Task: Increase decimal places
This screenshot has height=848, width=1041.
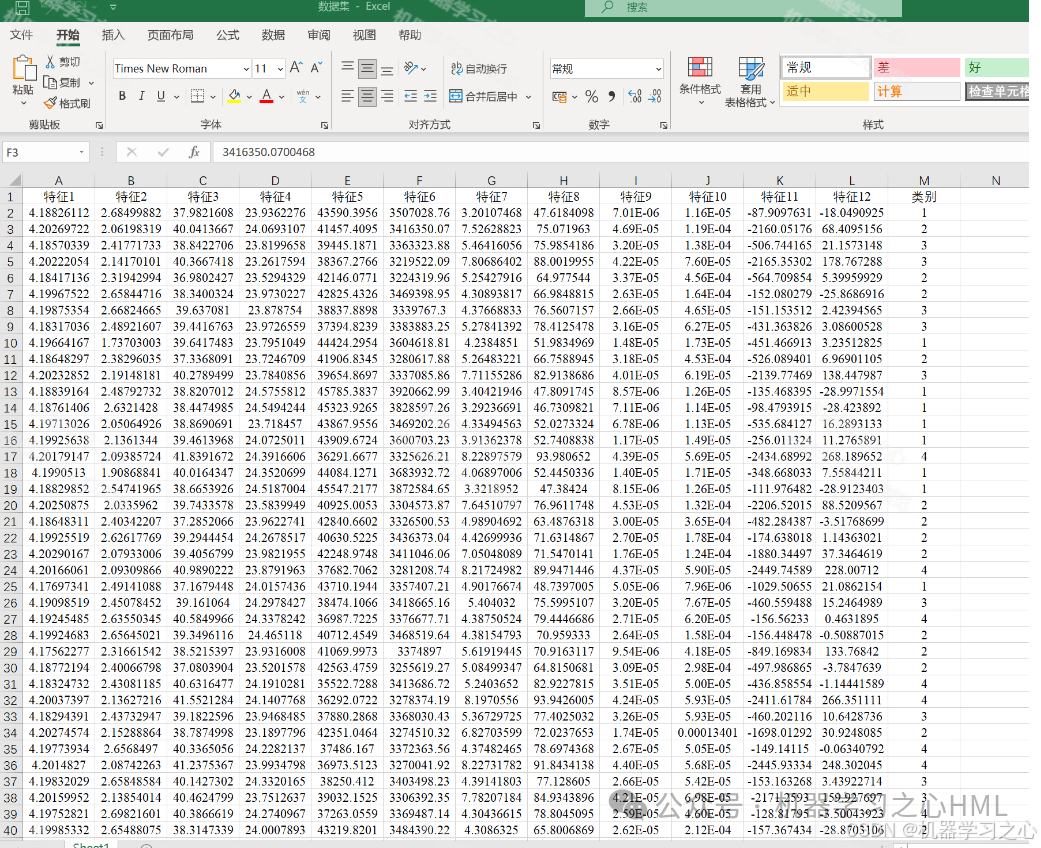Action: [x=635, y=97]
